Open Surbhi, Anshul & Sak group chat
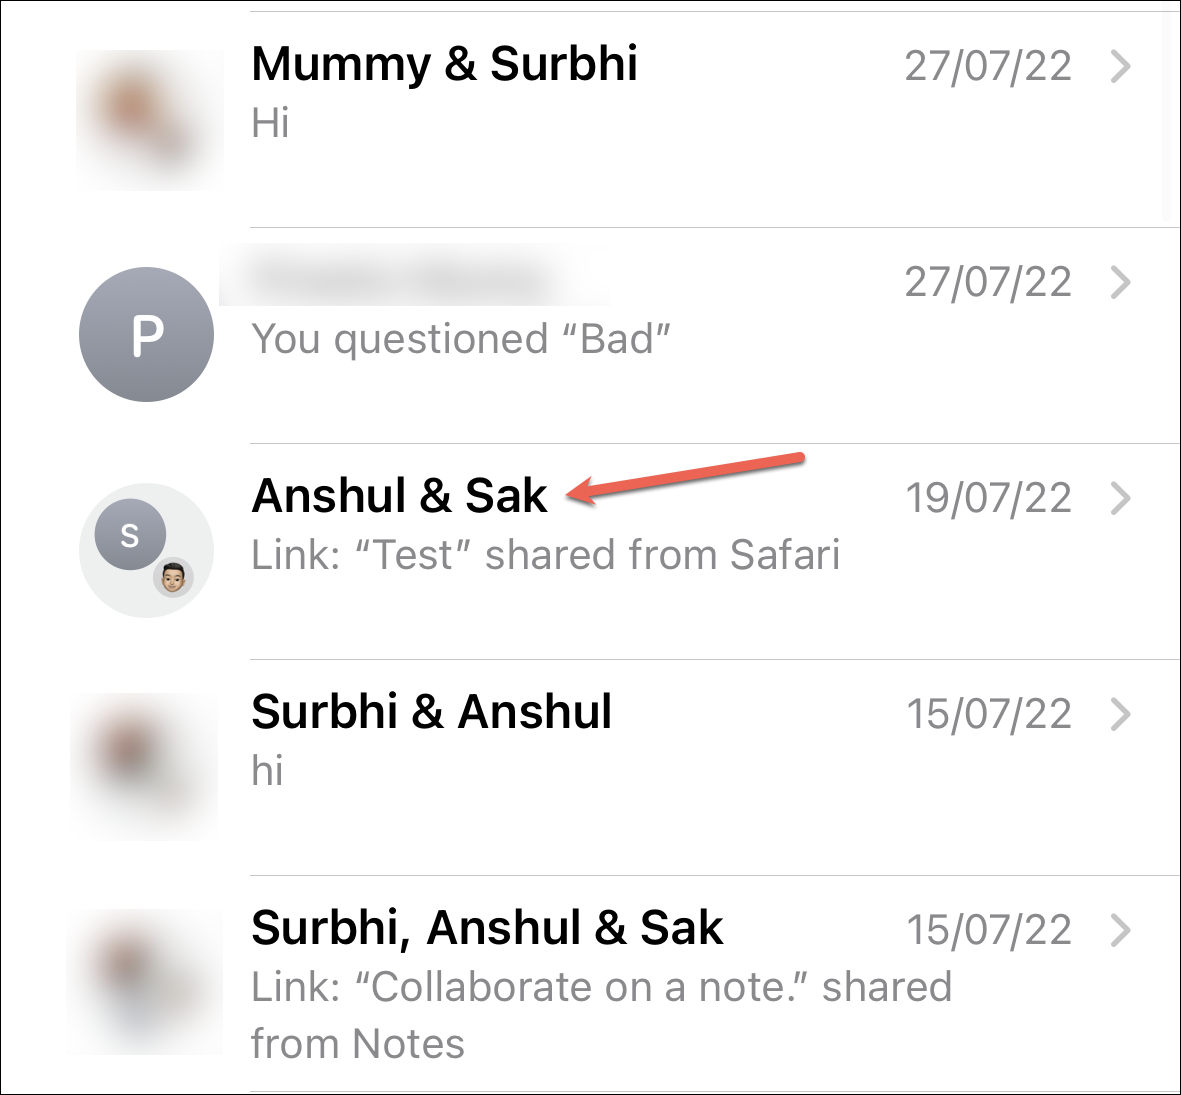Image resolution: width=1181 pixels, height=1095 pixels. [487, 929]
